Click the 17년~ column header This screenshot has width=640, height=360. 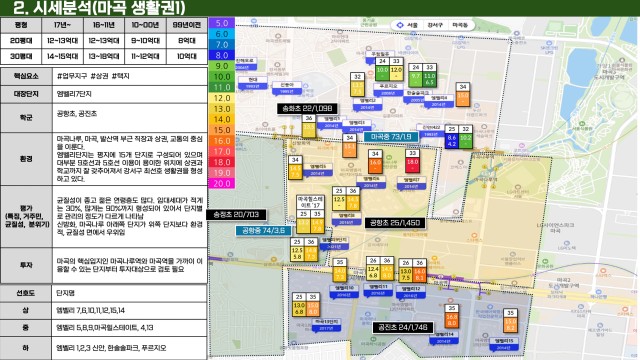tap(62, 25)
